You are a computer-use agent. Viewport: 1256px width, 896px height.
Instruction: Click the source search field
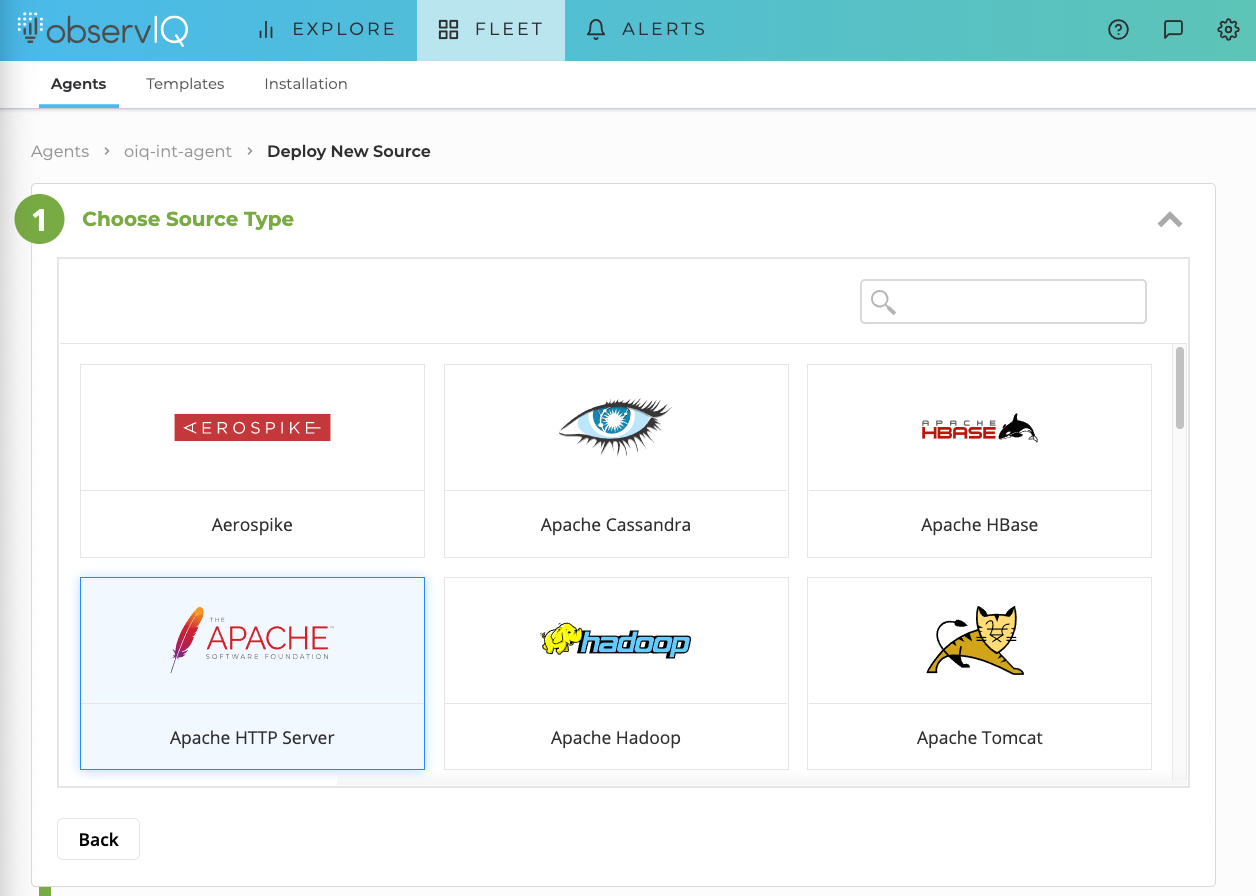pos(1003,301)
